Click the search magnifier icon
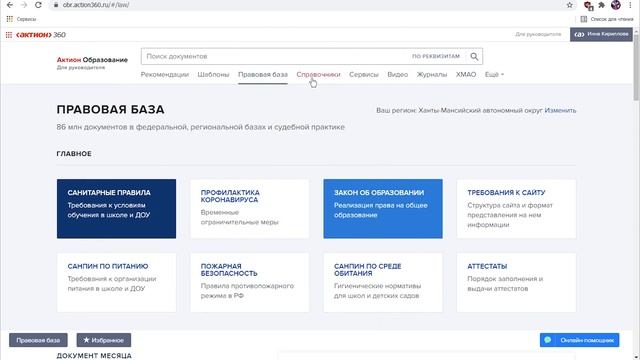Screen dimensions: 640x360 (x=474, y=56)
